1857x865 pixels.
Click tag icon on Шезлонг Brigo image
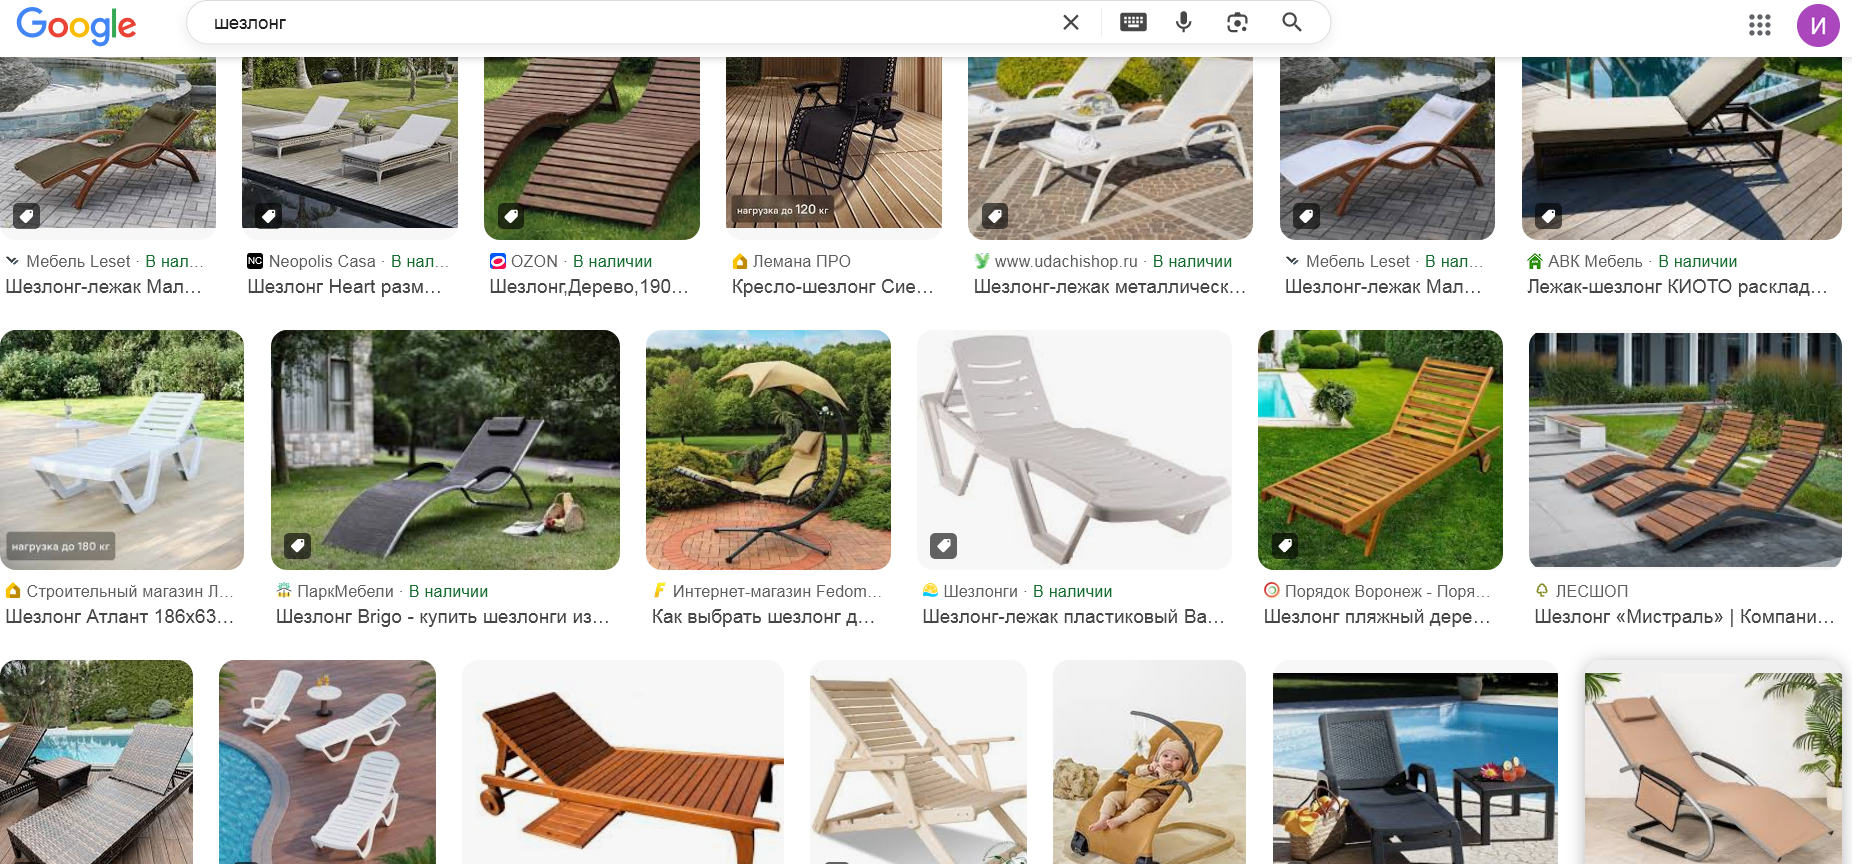(297, 546)
